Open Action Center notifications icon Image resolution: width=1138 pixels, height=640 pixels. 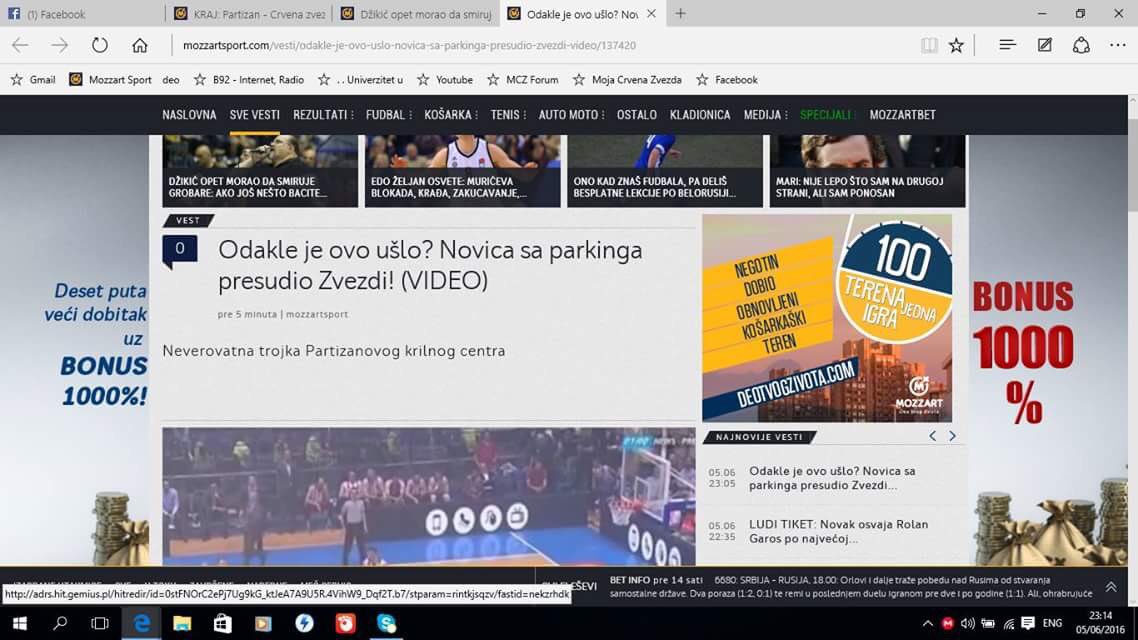click(1028, 623)
